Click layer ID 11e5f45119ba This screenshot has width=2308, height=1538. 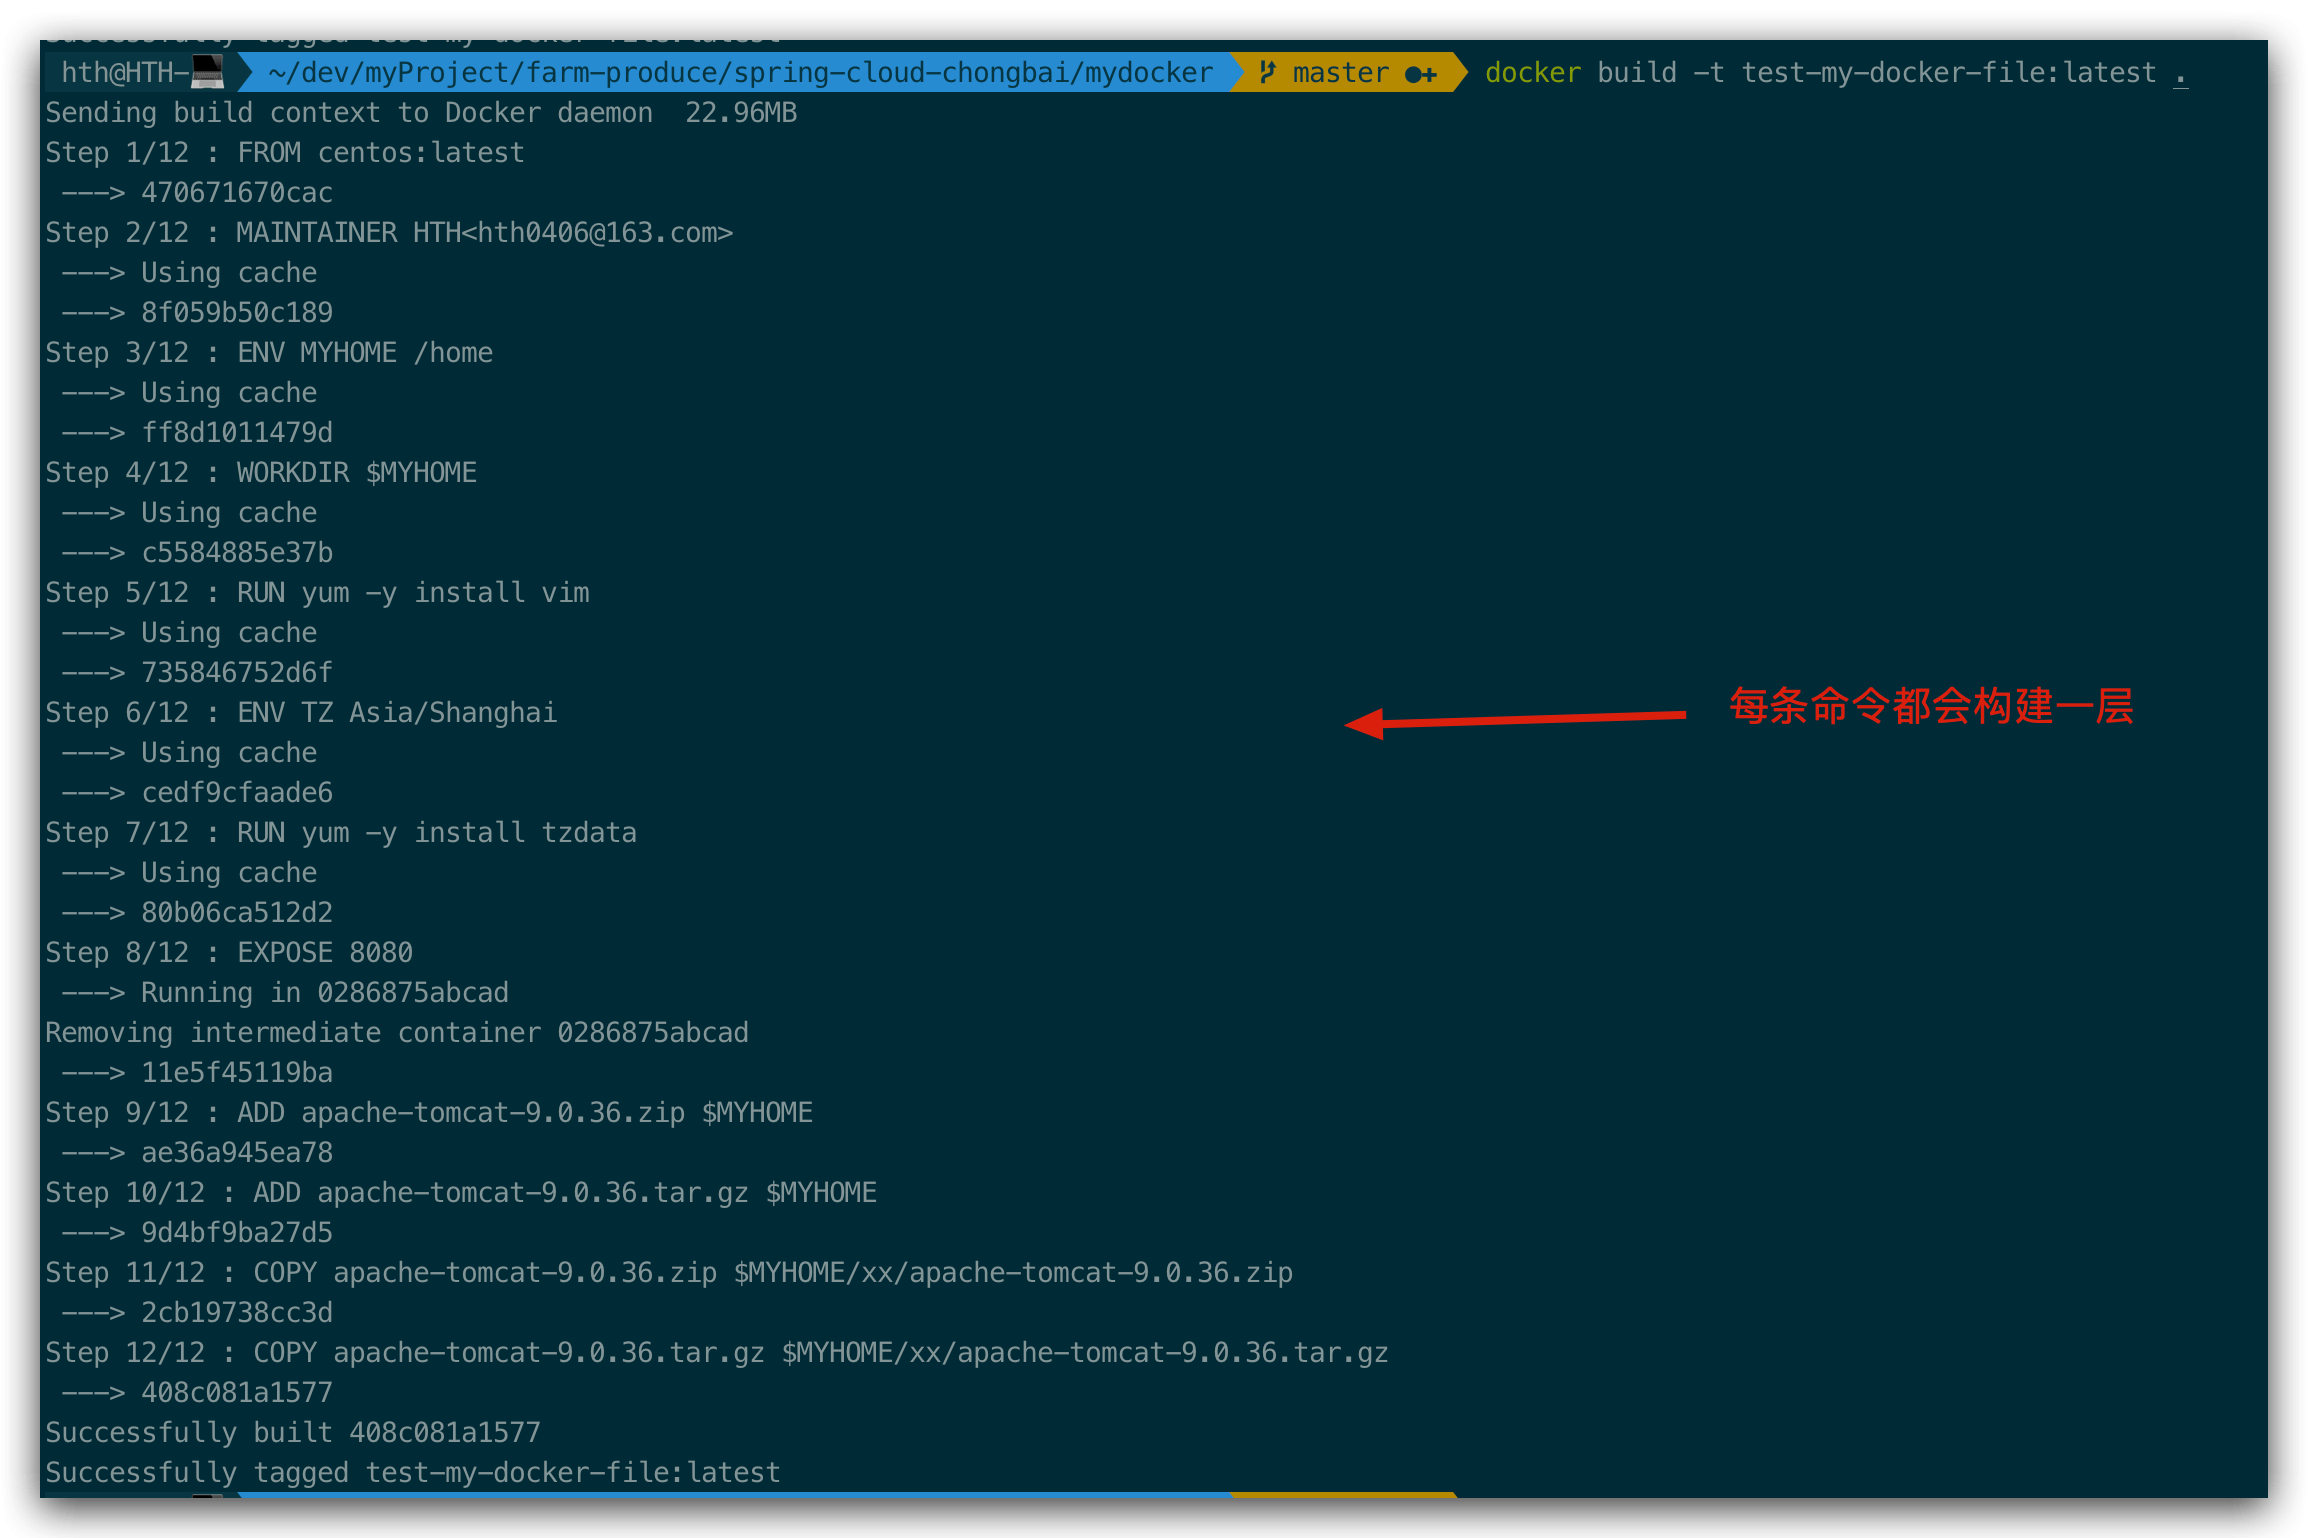click(x=237, y=1073)
